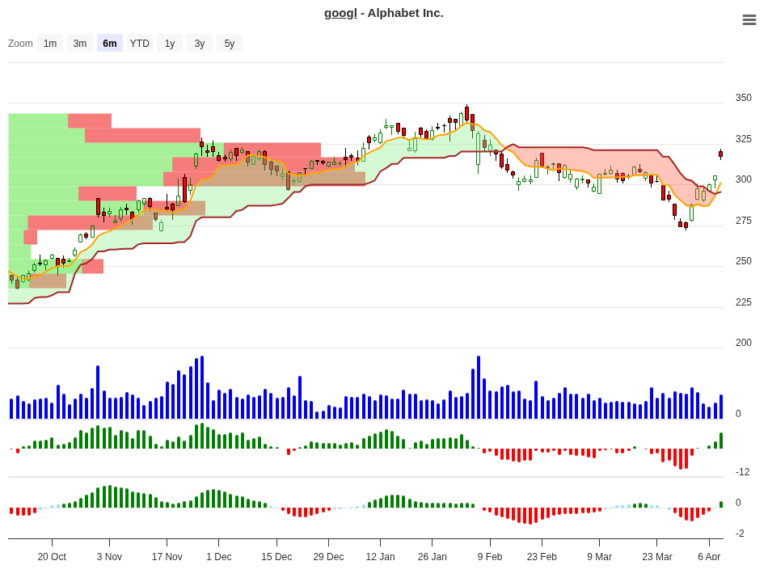Click the 200 price axis label
Image resolution: width=768 pixels, height=582 pixels.
click(x=743, y=342)
